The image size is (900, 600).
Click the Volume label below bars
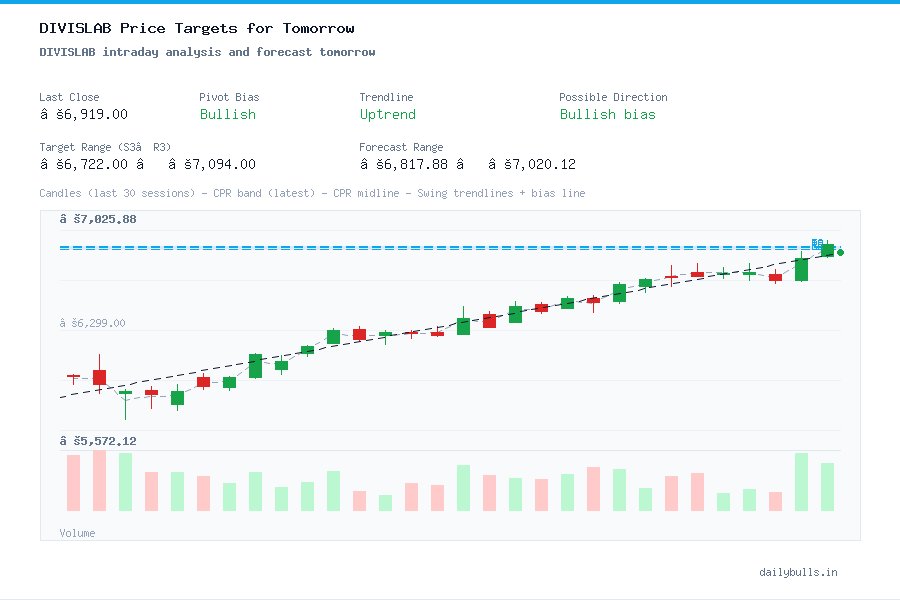77,533
